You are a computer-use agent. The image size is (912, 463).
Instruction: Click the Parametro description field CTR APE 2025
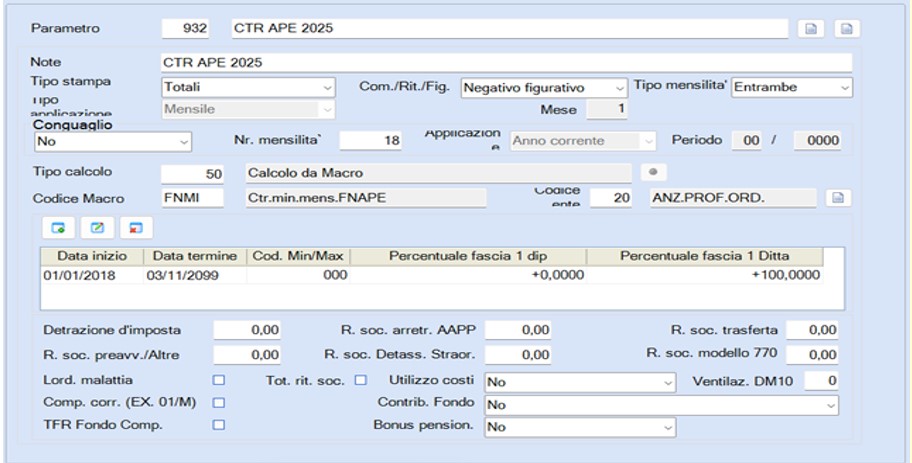(x=510, y=29)
